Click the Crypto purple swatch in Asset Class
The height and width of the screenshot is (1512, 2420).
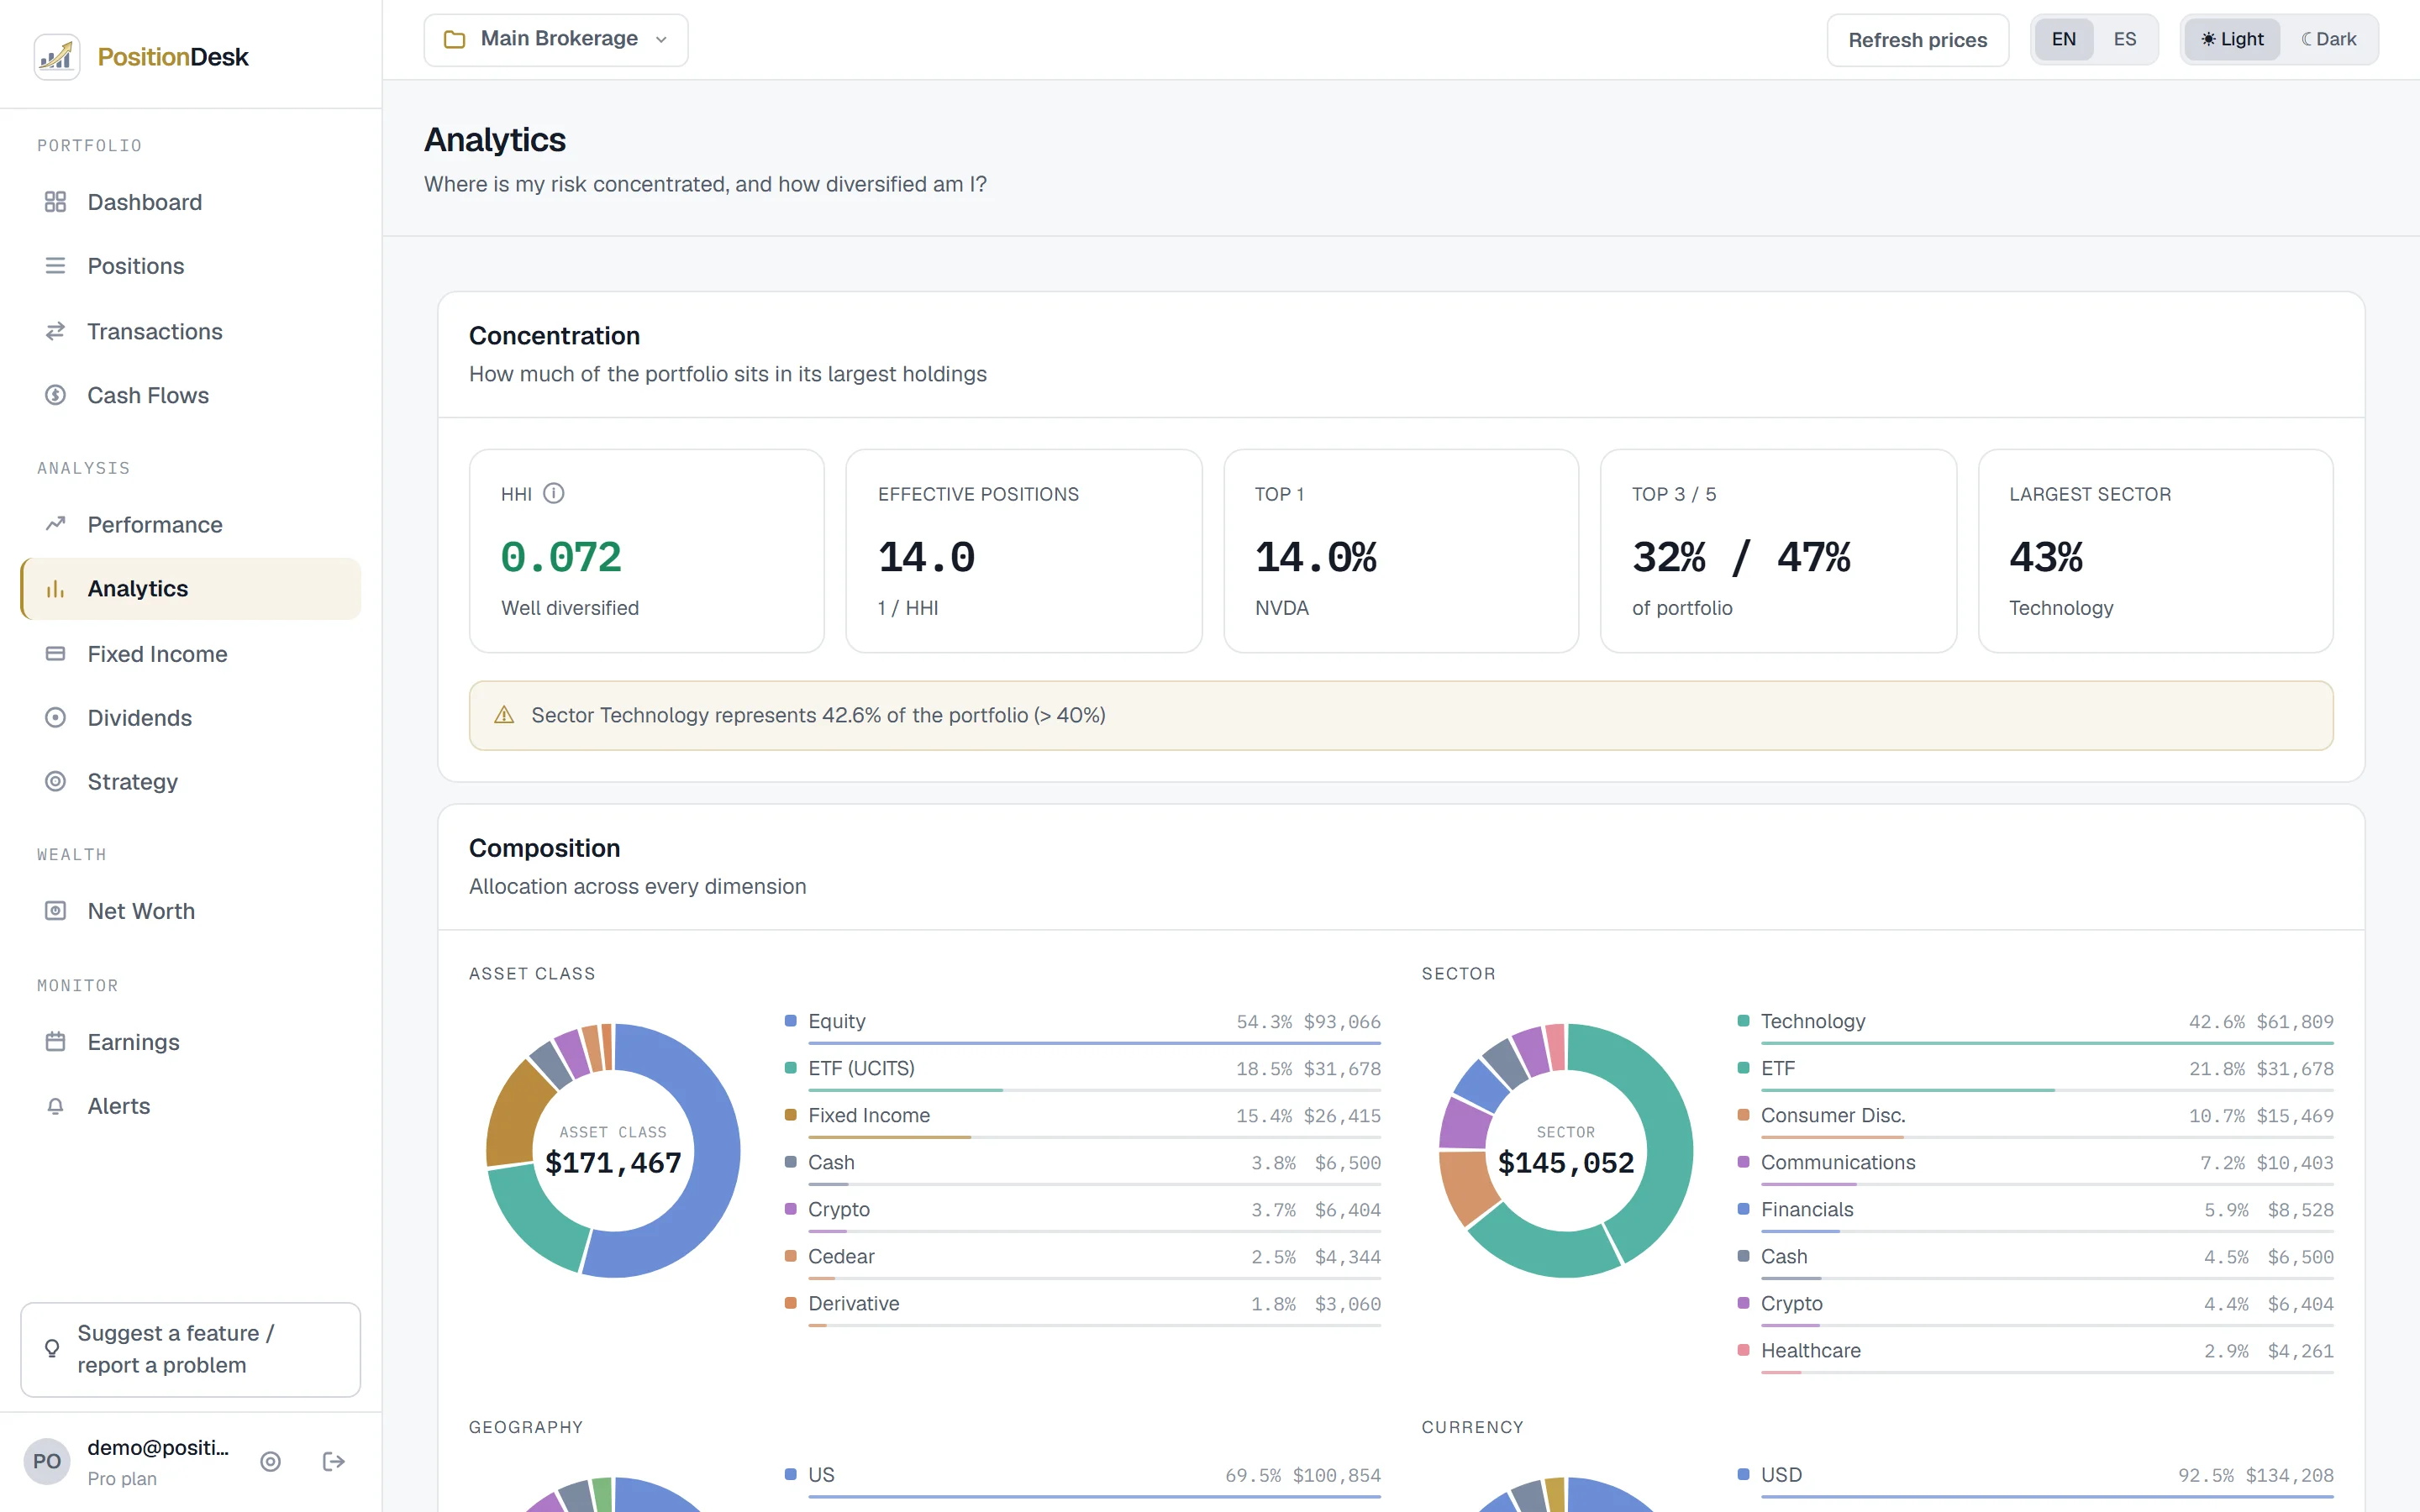click(x=790, y=1209)
